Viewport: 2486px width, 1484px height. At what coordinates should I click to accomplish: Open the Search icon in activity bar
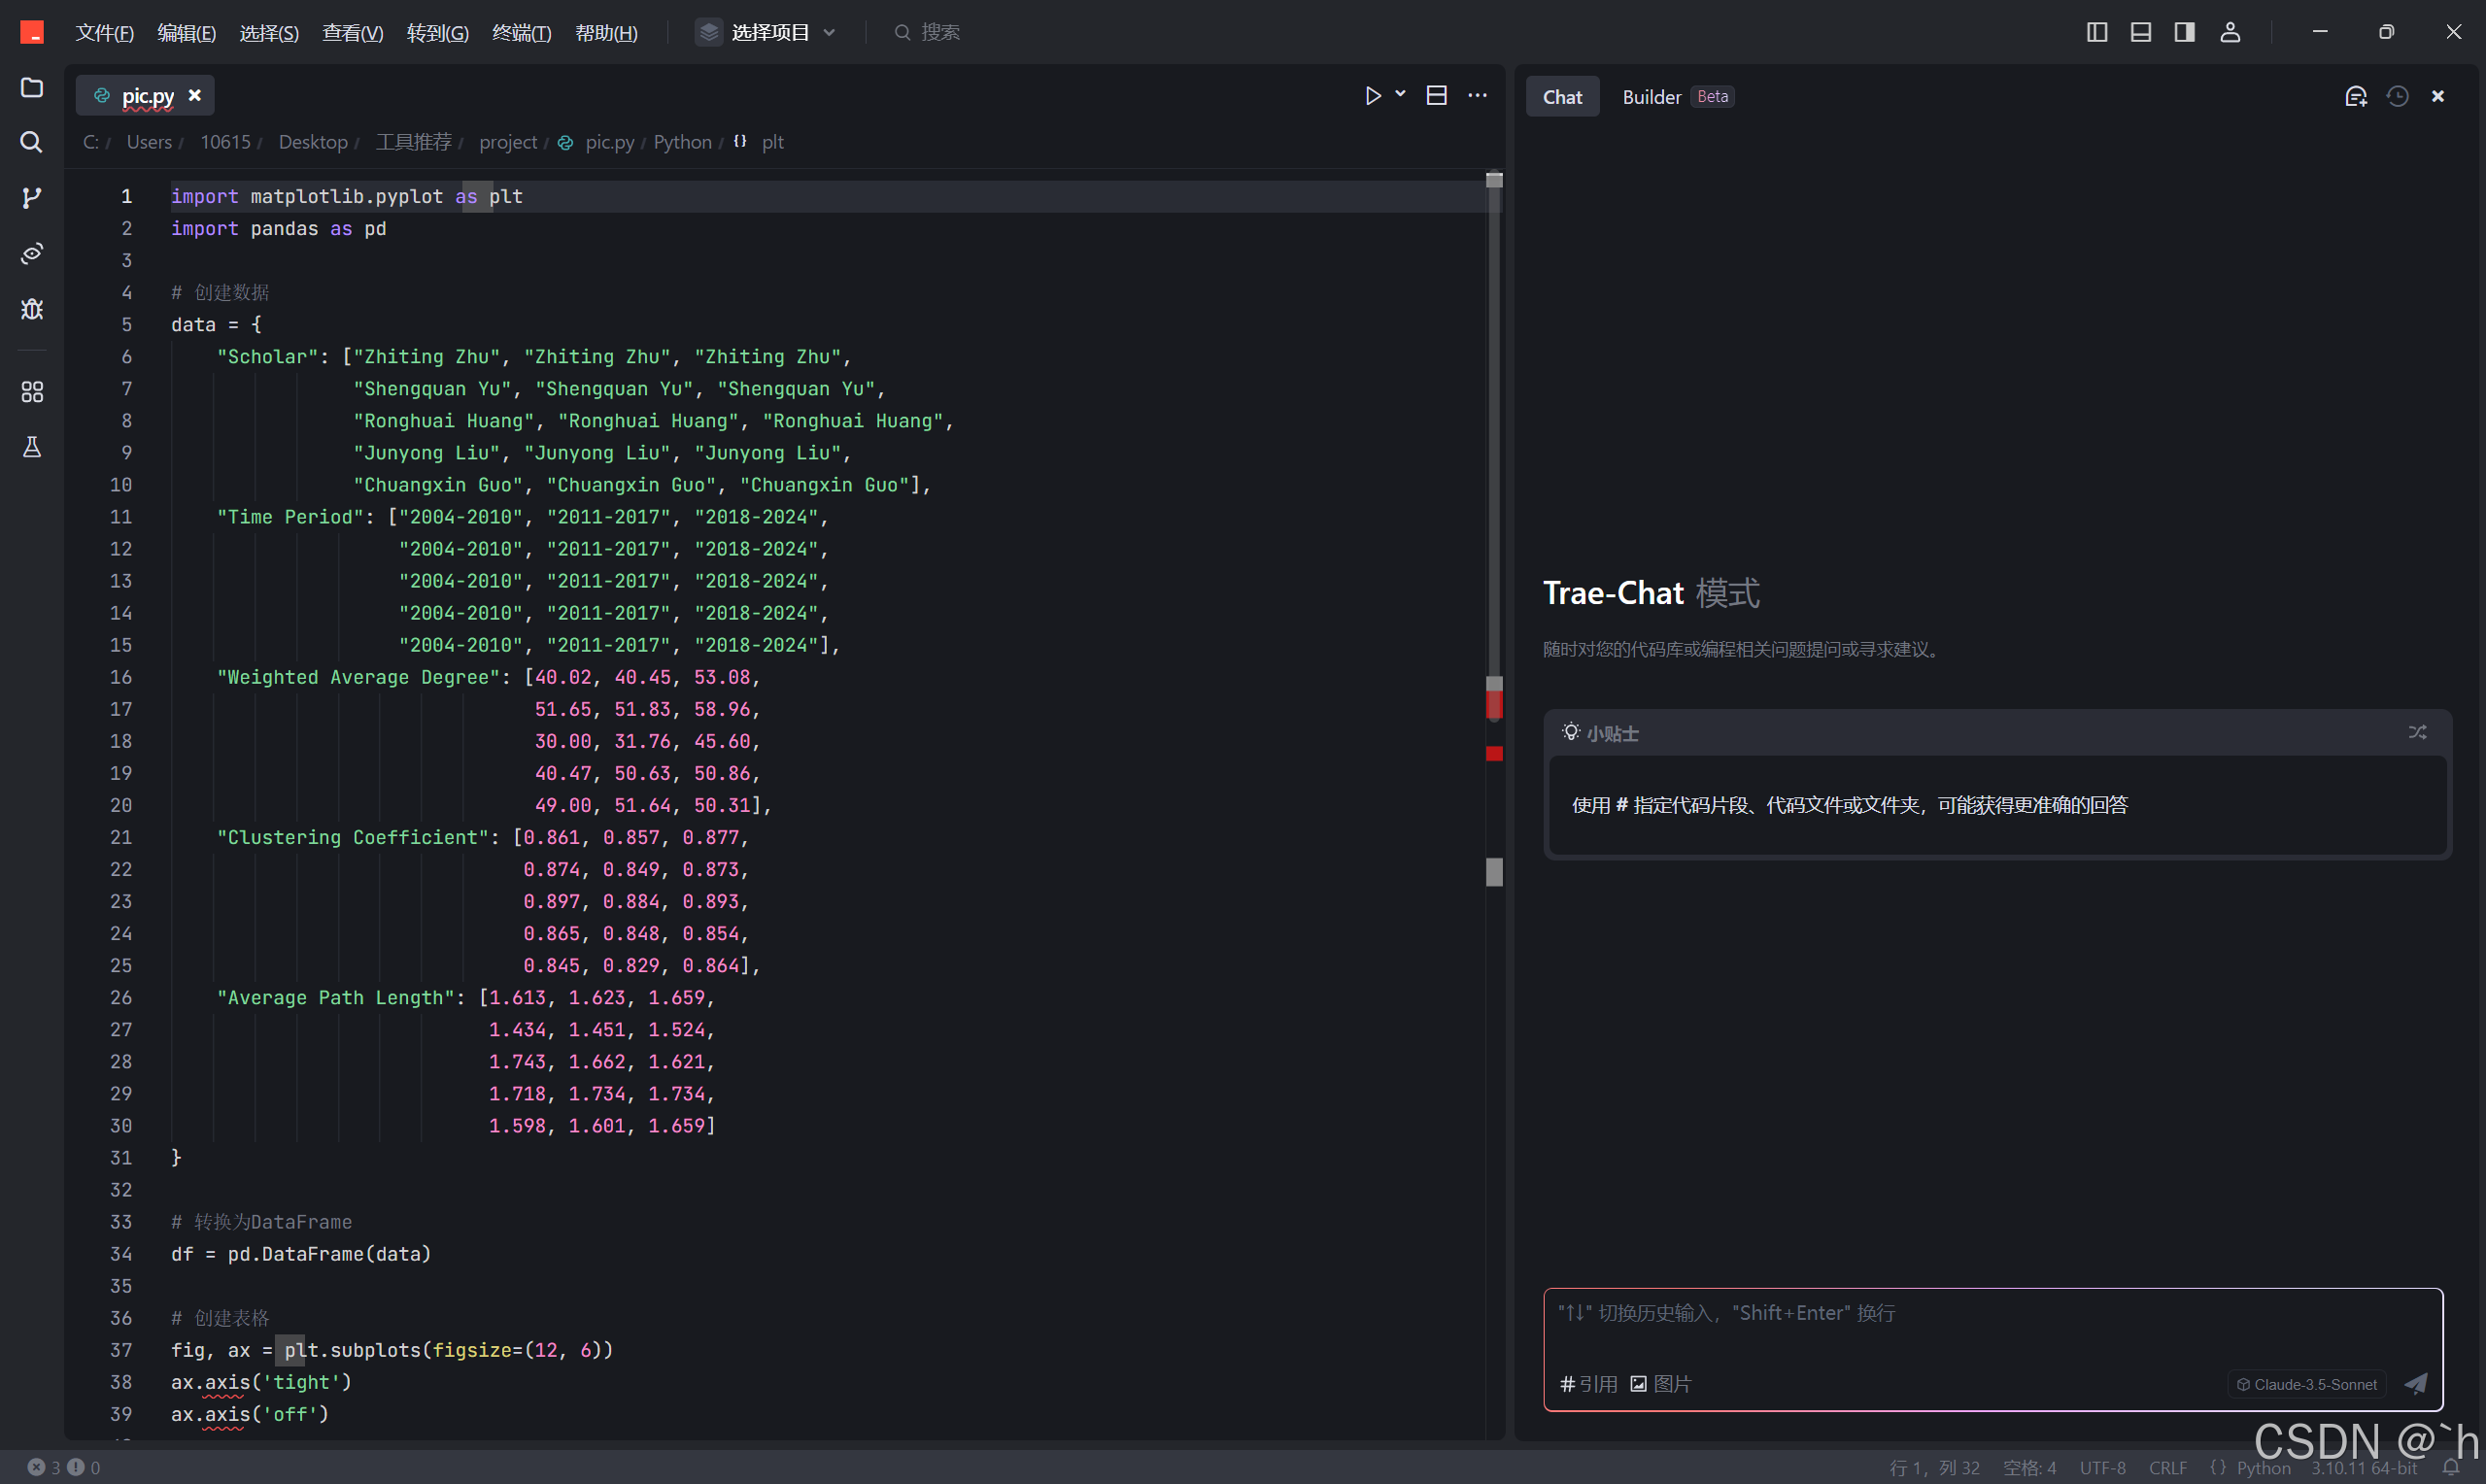click(32, 142)
